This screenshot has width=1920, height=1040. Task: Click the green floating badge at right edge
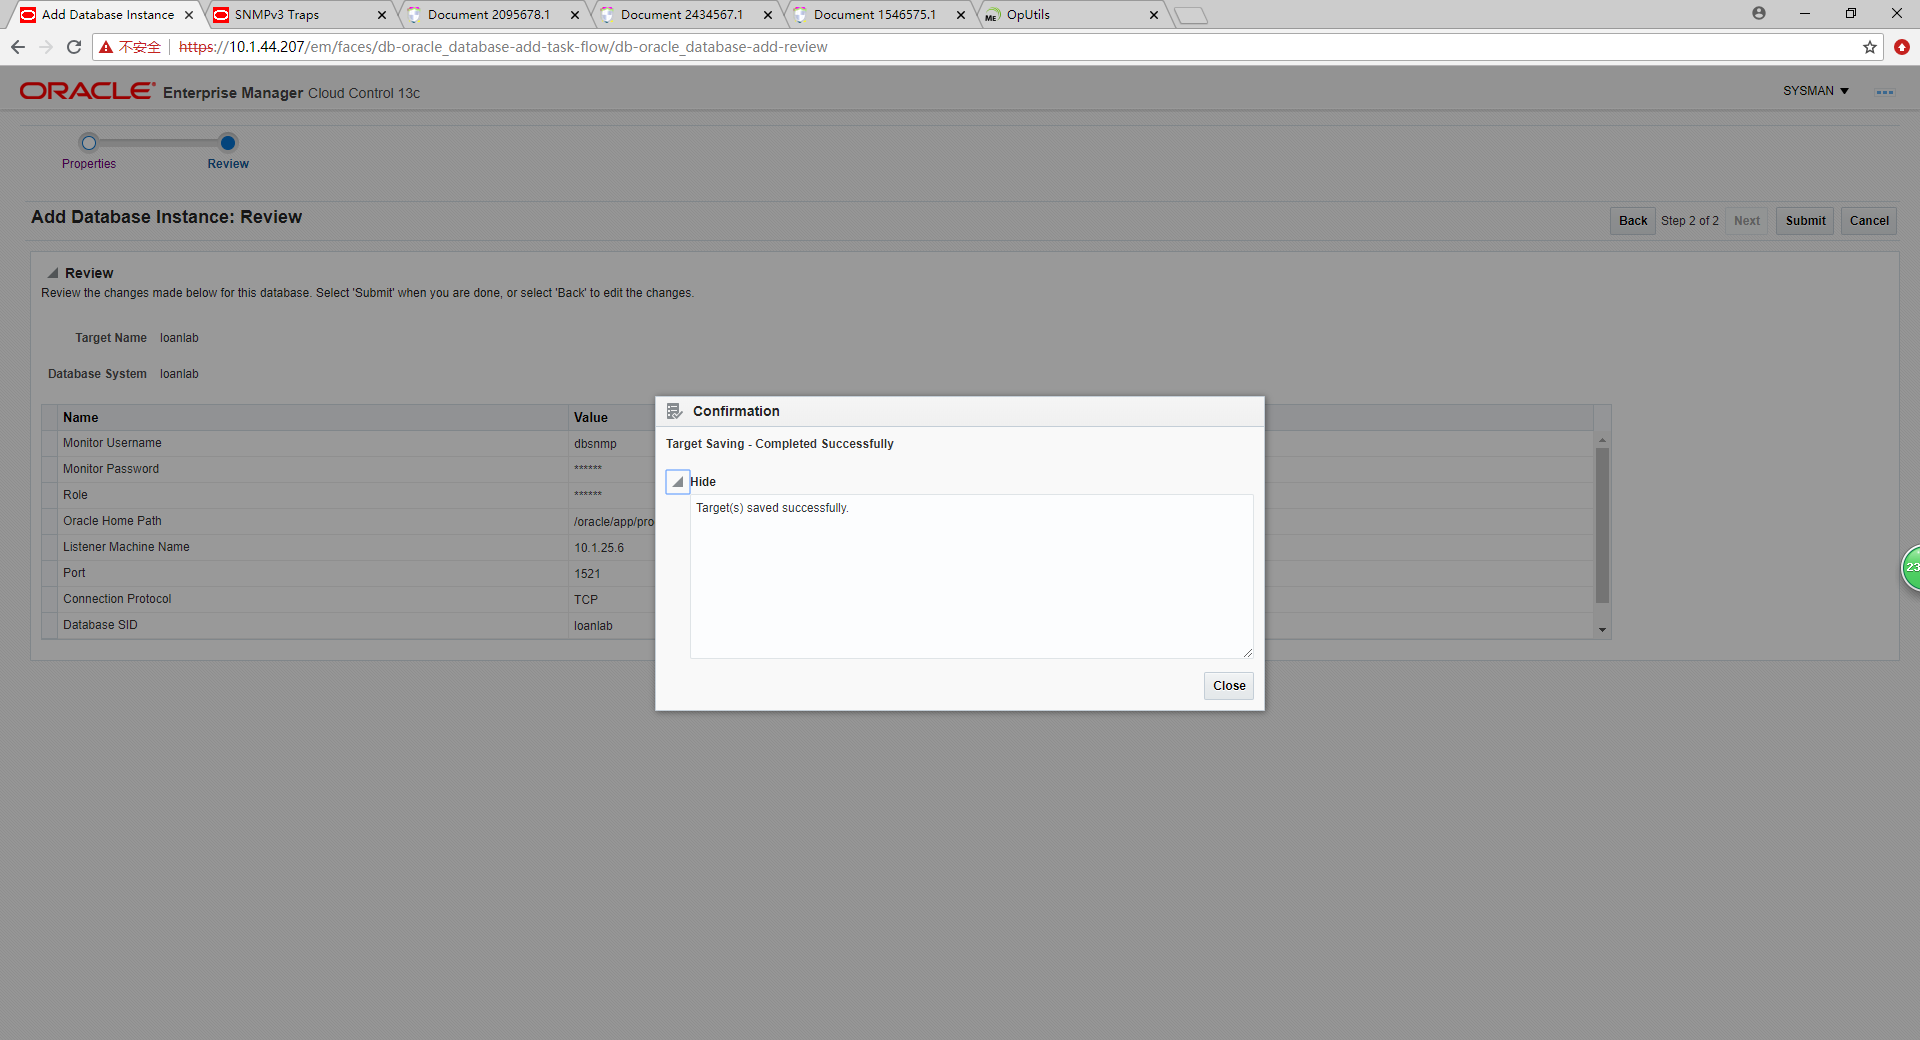(x=1910, y=568)
